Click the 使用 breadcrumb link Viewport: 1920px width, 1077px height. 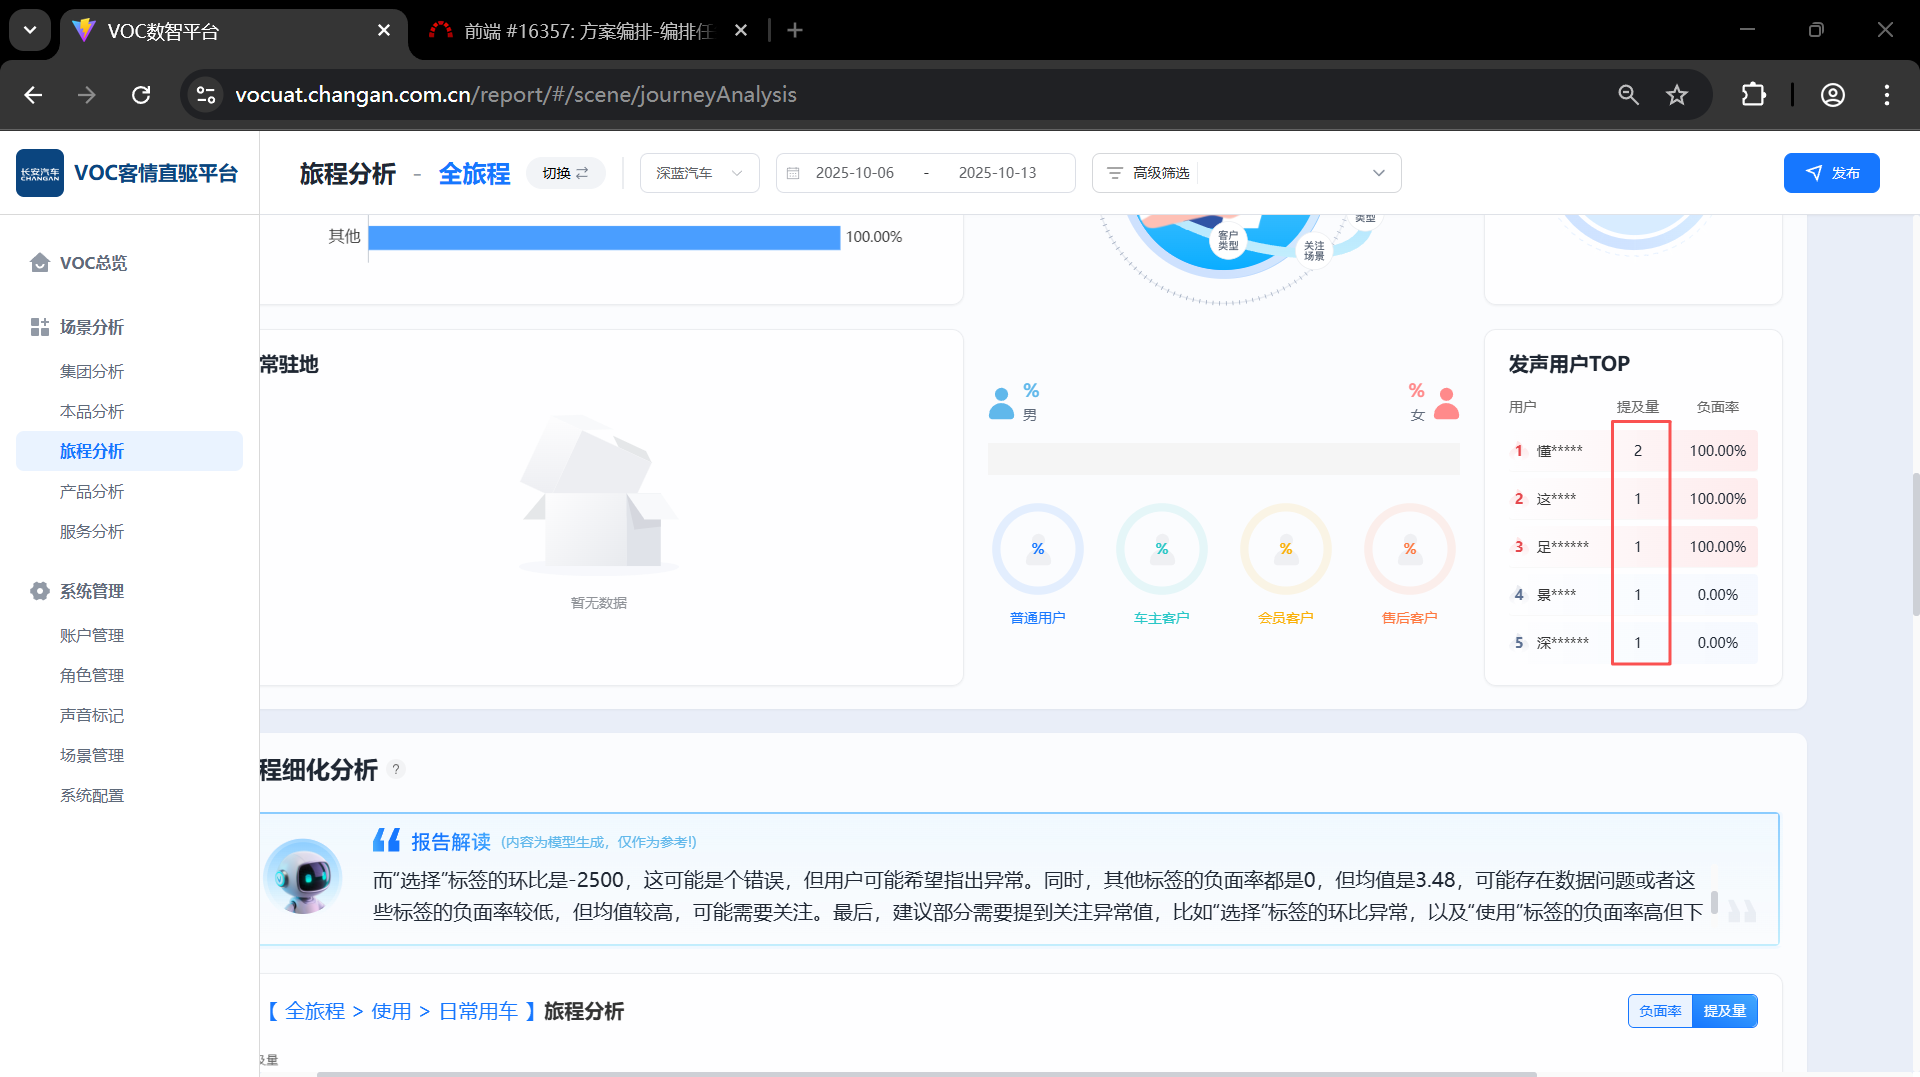pos(391,1011)
